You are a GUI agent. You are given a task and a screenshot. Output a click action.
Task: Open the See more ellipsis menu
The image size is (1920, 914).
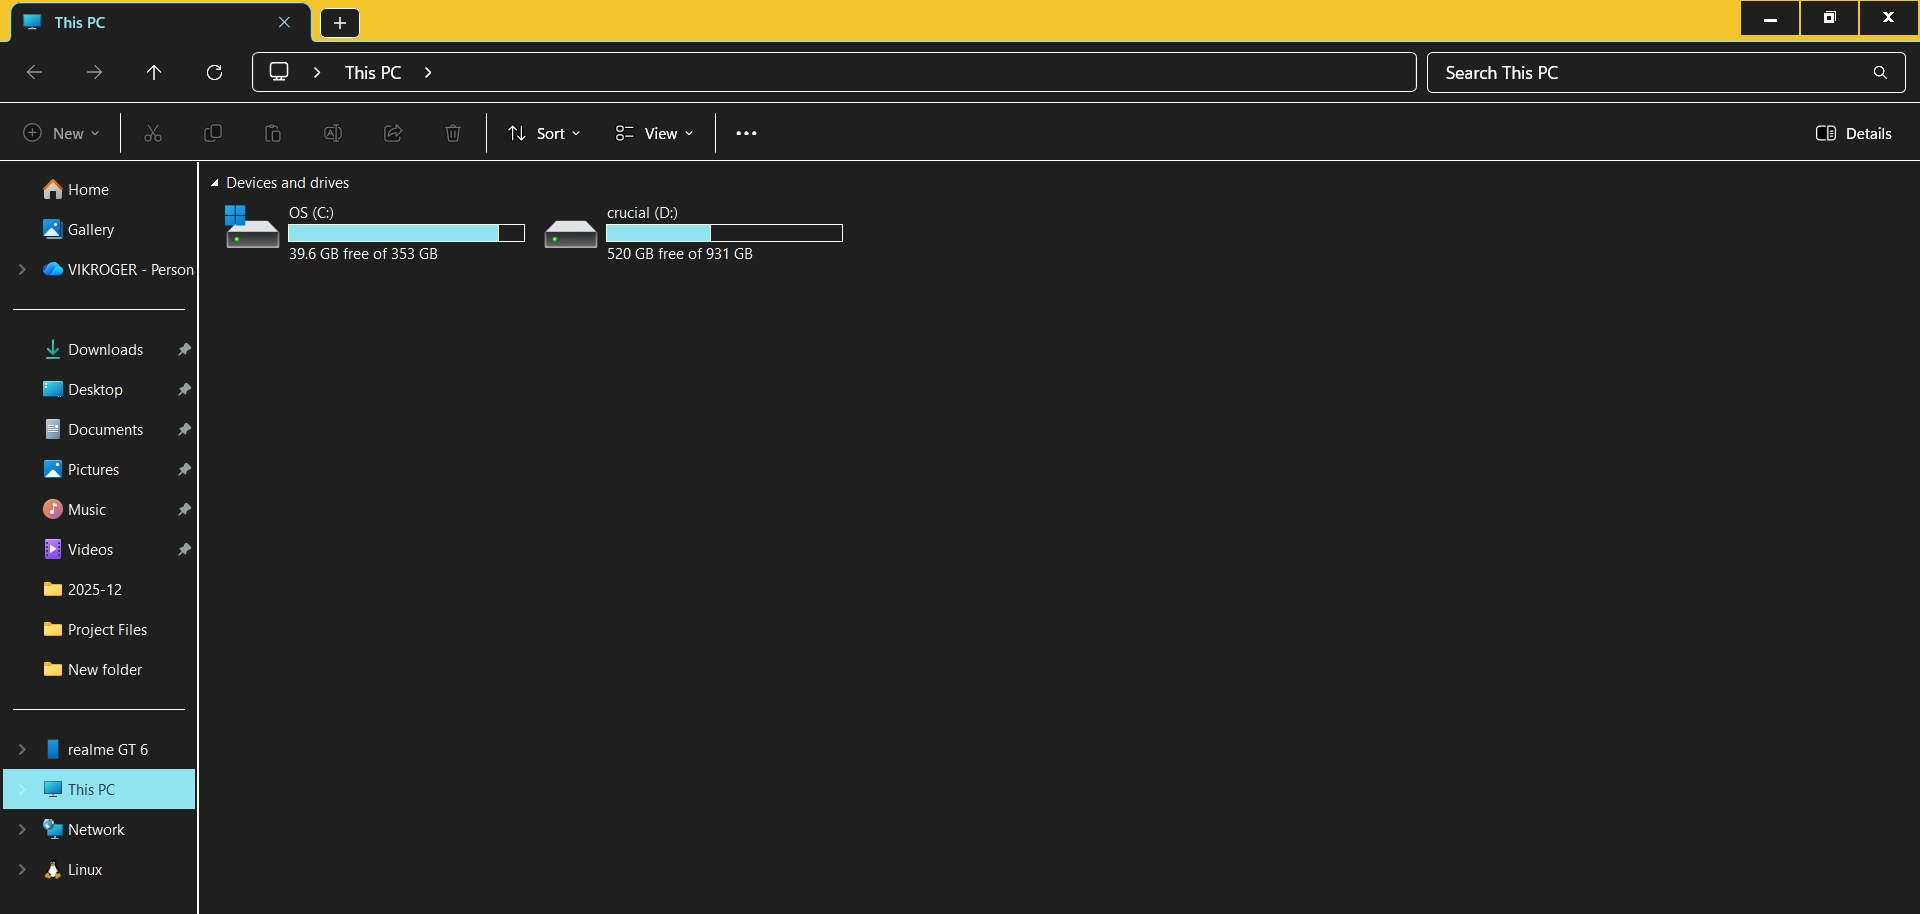pyautogui.click(x=746, y=133)
